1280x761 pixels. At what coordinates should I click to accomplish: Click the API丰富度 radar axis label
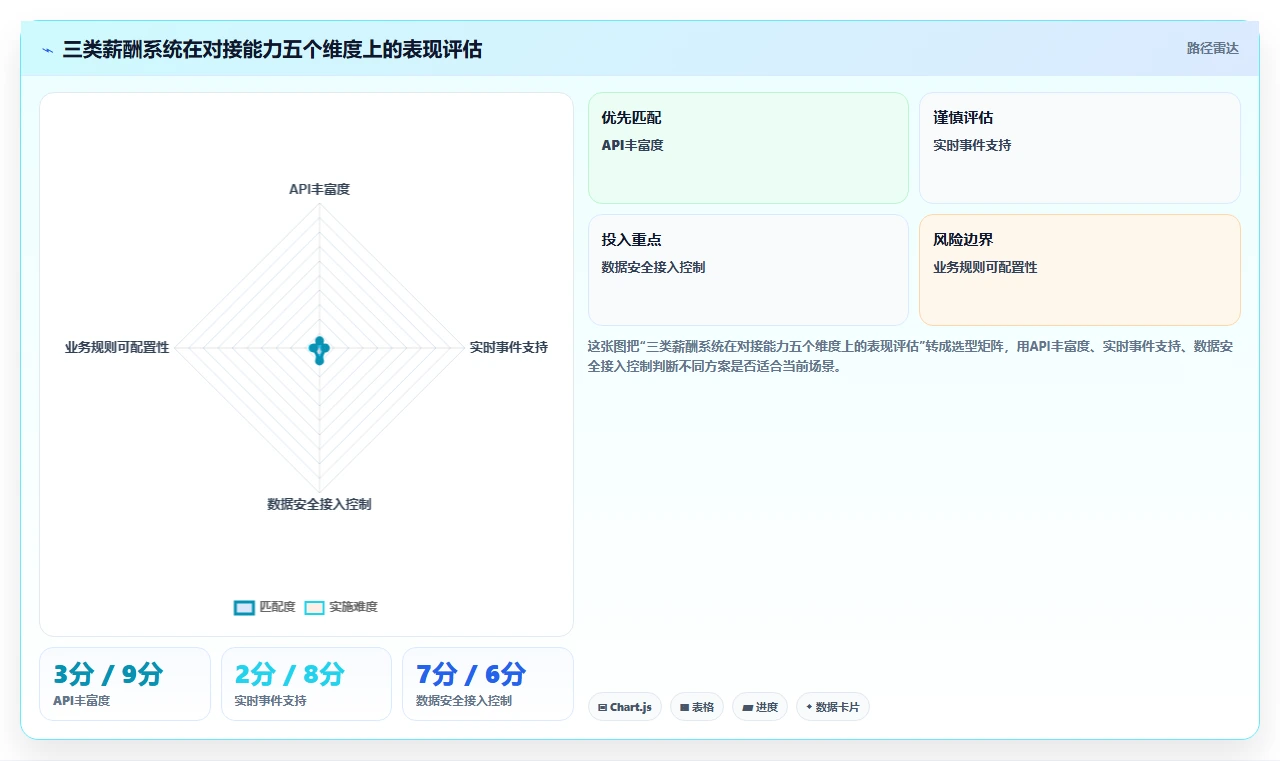click(319, 189)
